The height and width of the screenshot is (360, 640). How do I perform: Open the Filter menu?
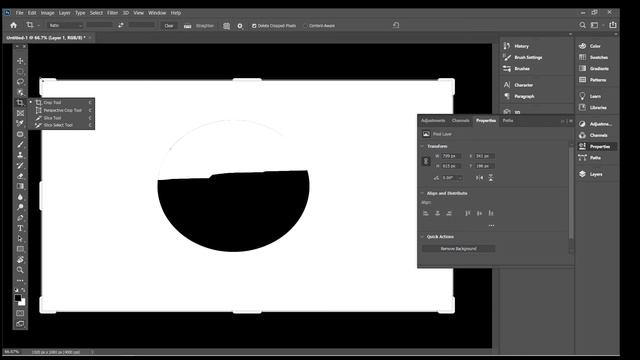coord(112,13)
